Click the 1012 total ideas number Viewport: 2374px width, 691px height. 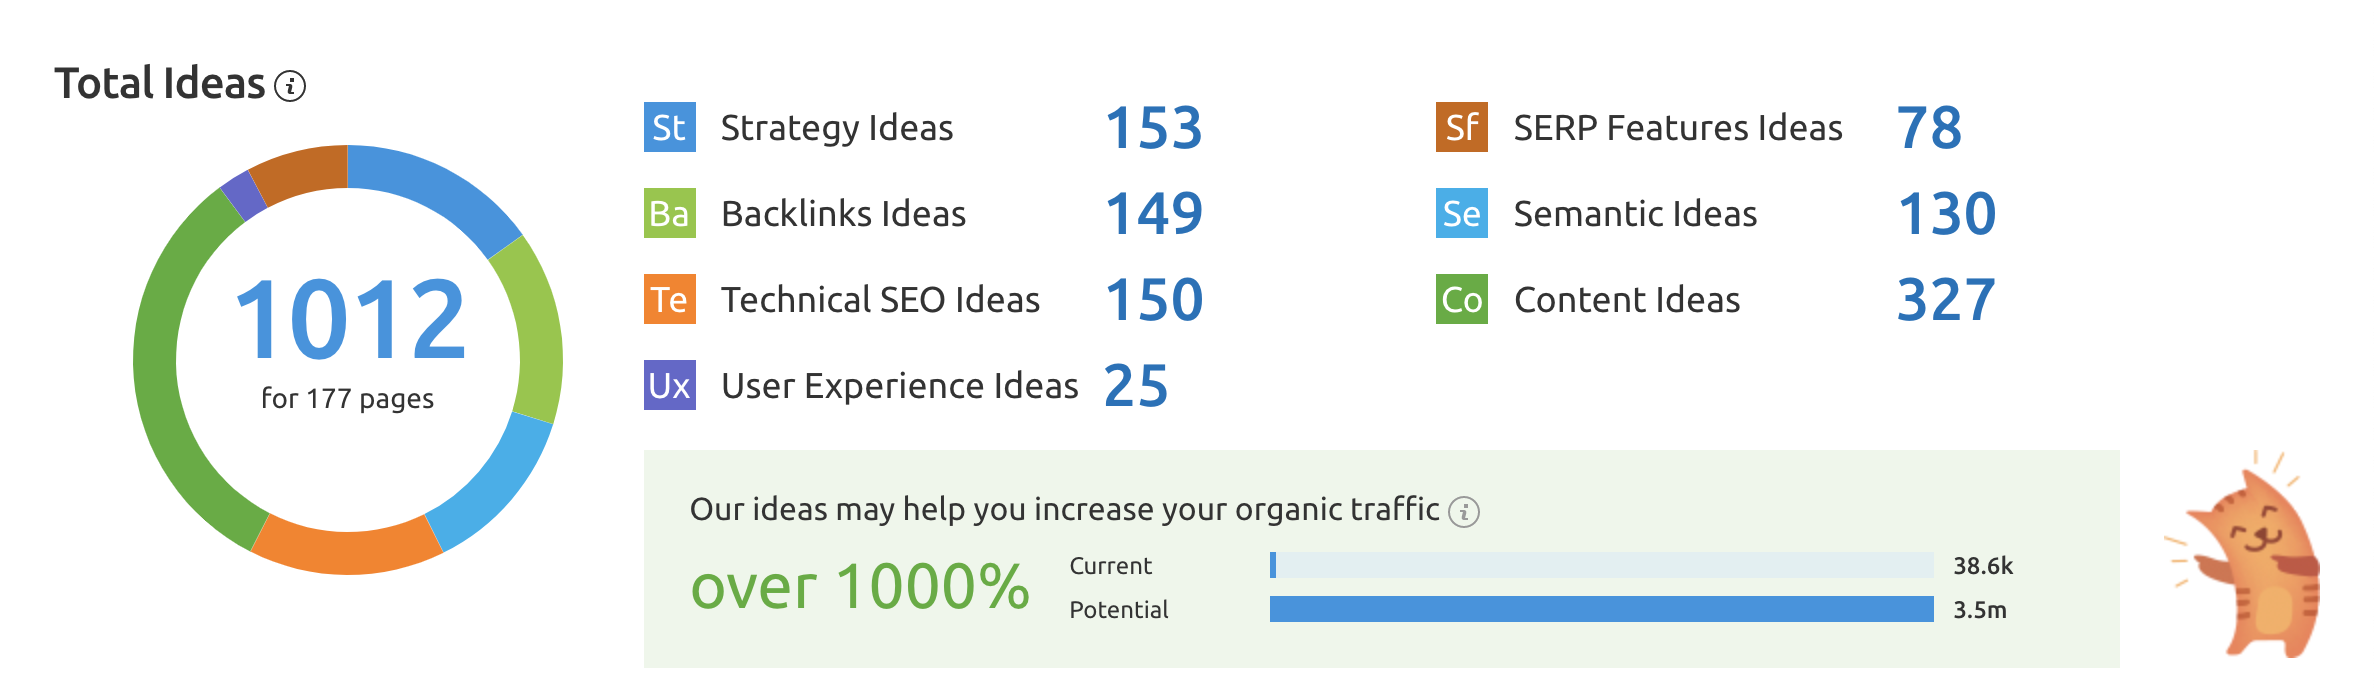349,319
